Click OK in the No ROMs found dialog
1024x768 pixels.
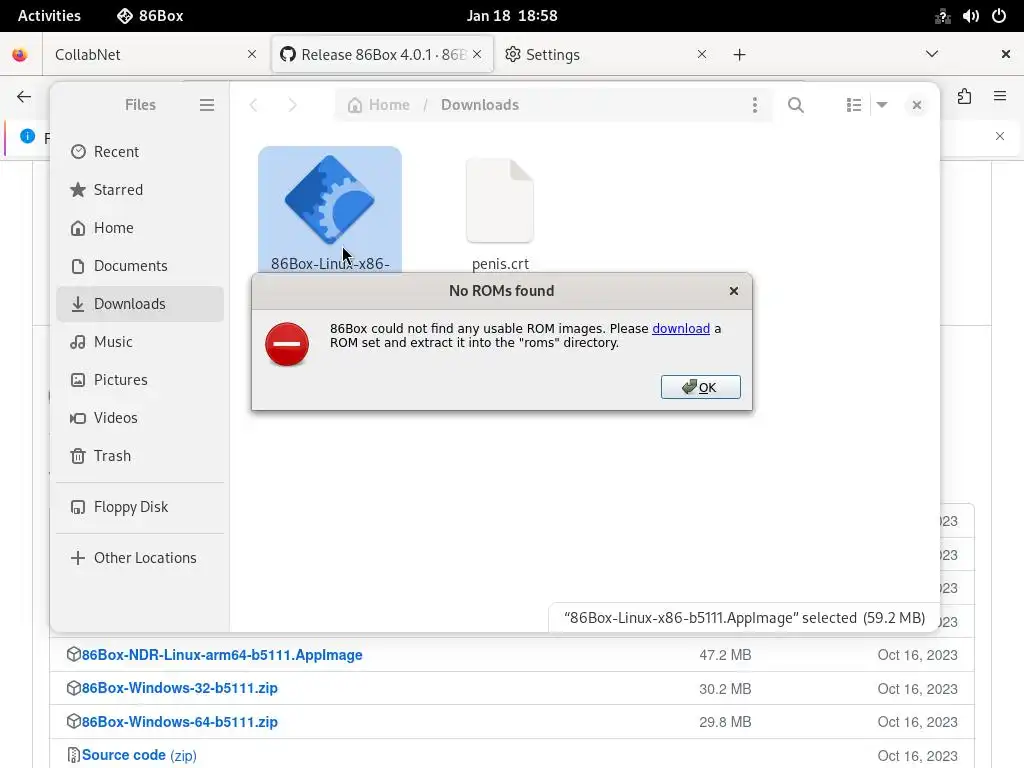point(700,387)
